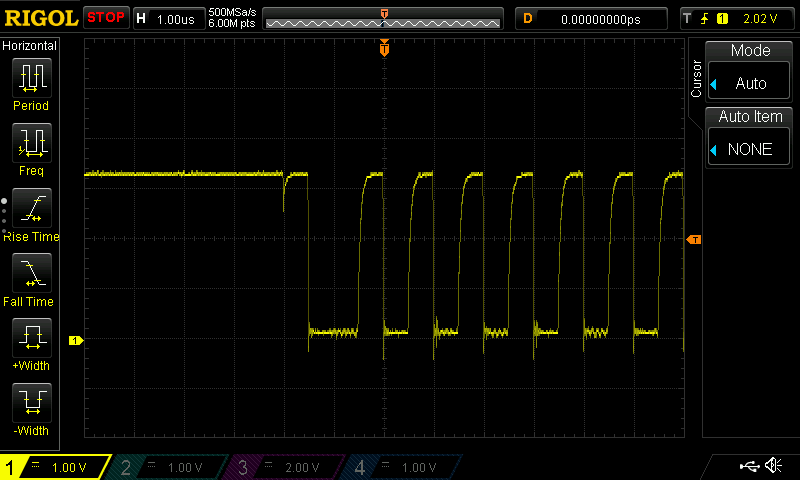Click the speaker sound icon
The height and width of the screenshot is (480, 800).
click(x=774, y=466)
